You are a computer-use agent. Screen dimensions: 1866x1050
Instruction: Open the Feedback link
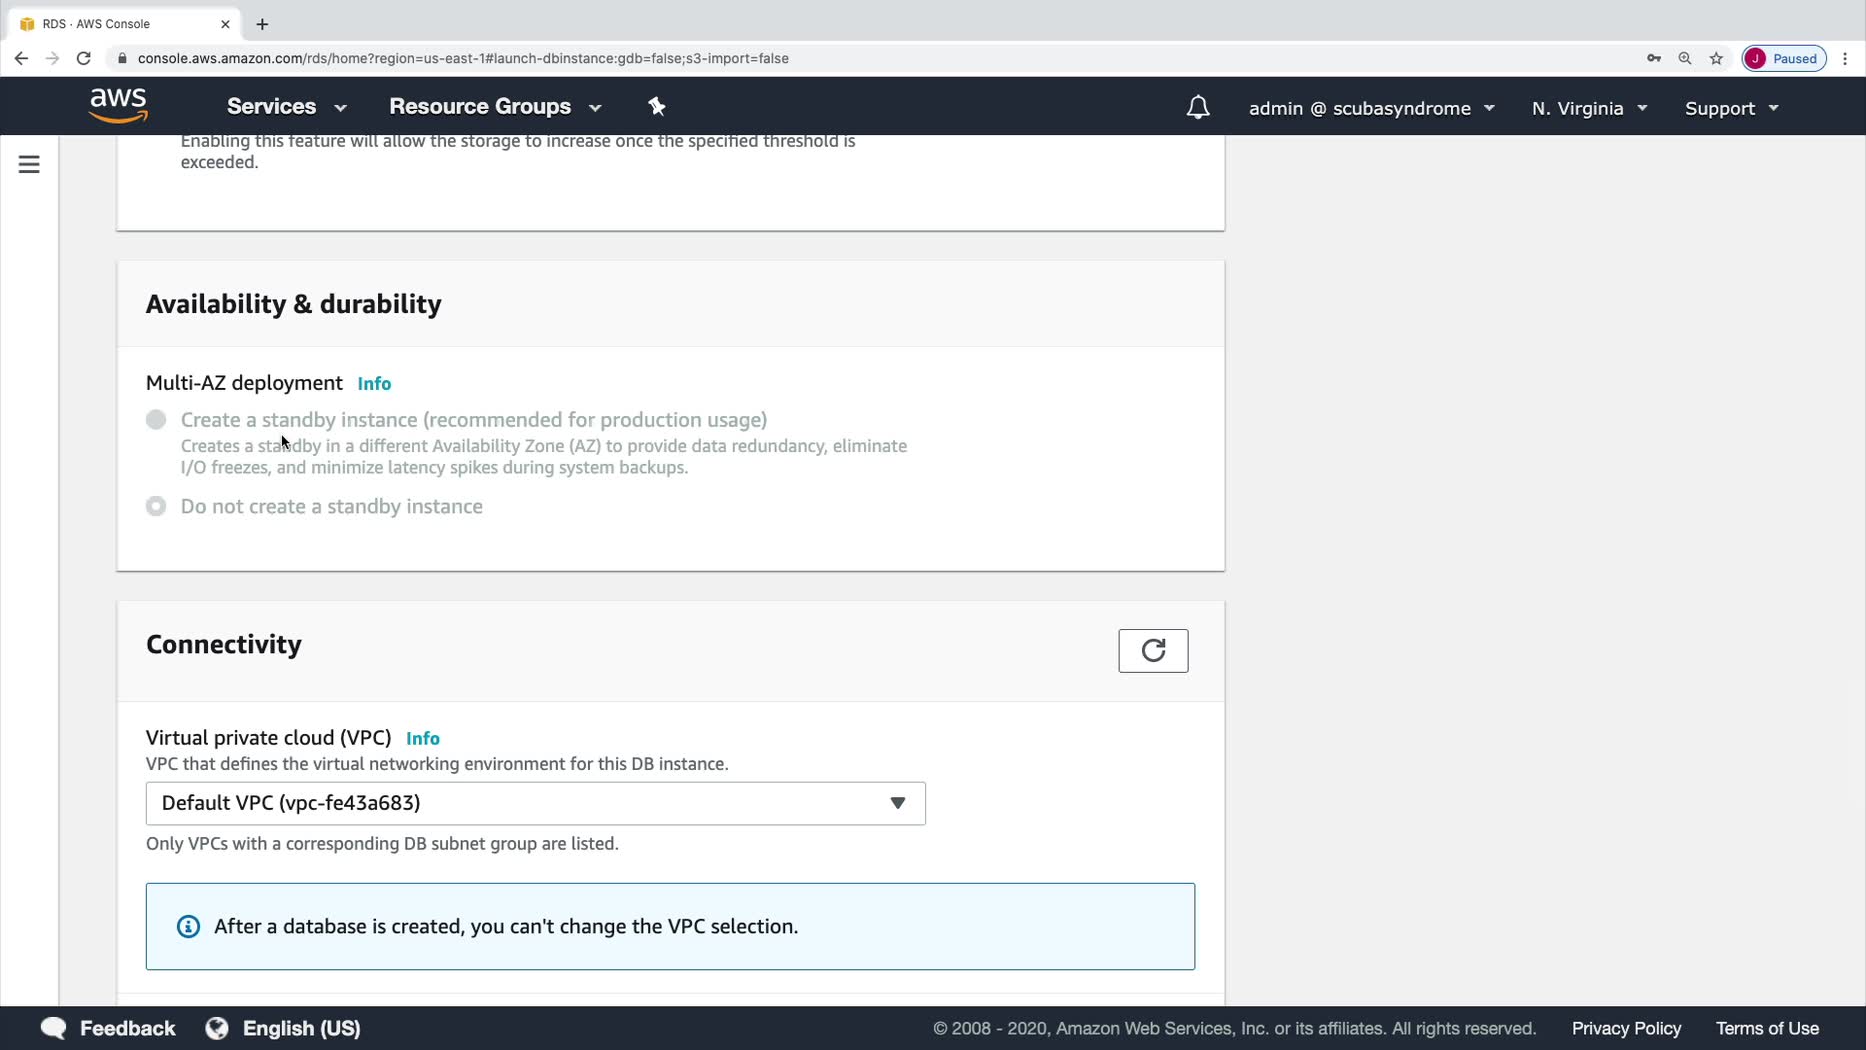[127, 1028]
